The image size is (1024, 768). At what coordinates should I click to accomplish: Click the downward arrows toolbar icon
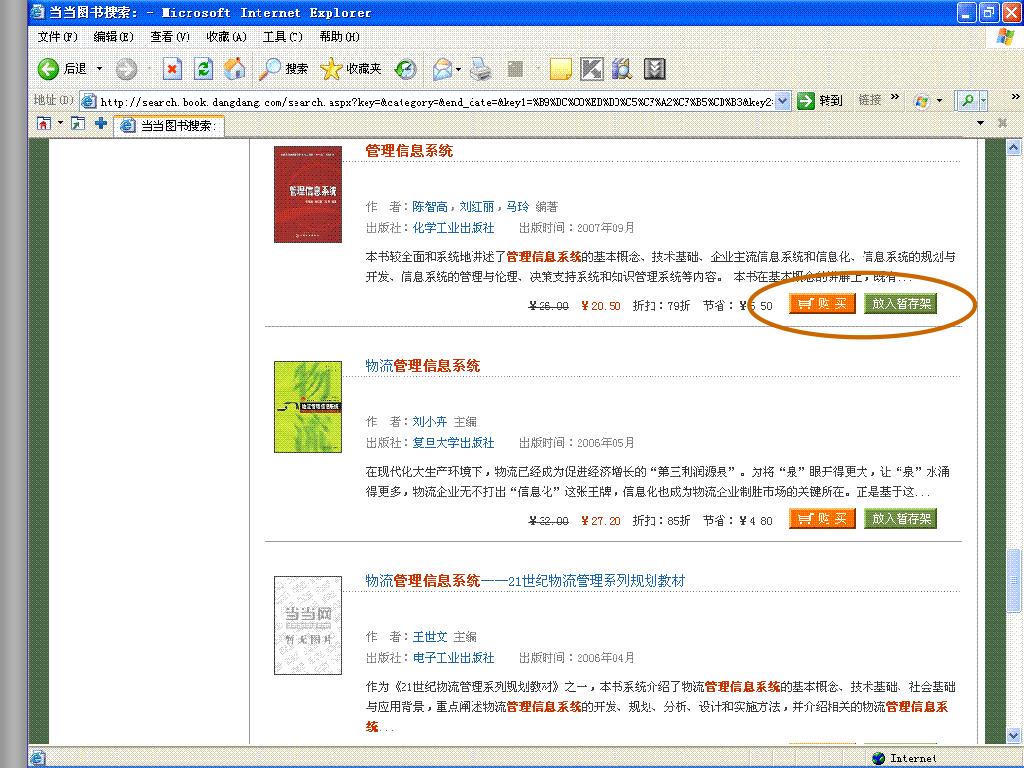pyautogui.click(x=654, y=69)
